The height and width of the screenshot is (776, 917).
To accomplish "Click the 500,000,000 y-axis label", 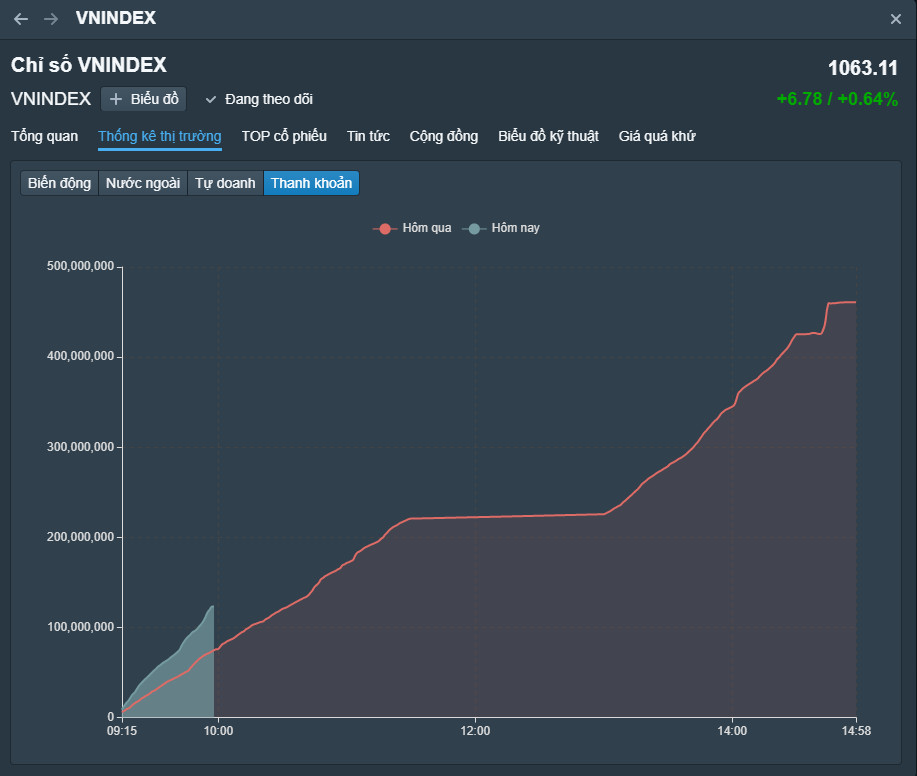I will (x=81, y=266).
